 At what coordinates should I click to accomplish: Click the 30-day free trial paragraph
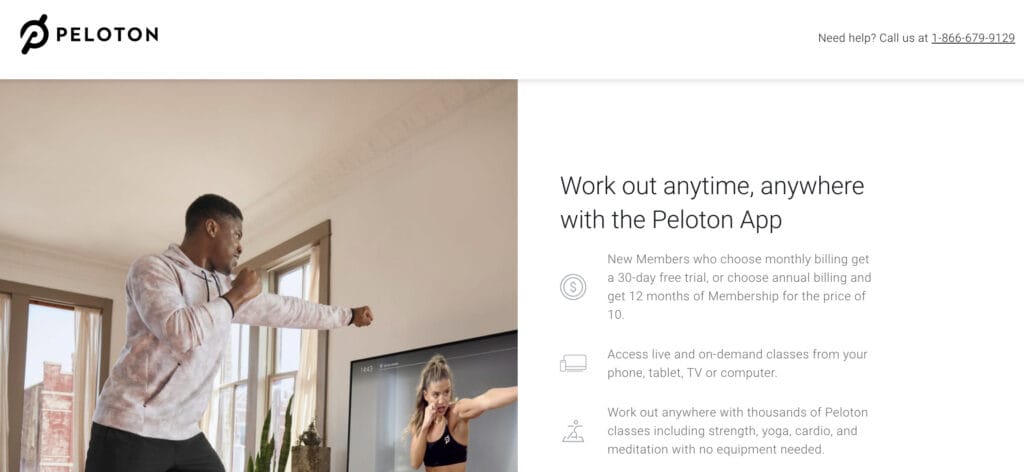point(739,287)
